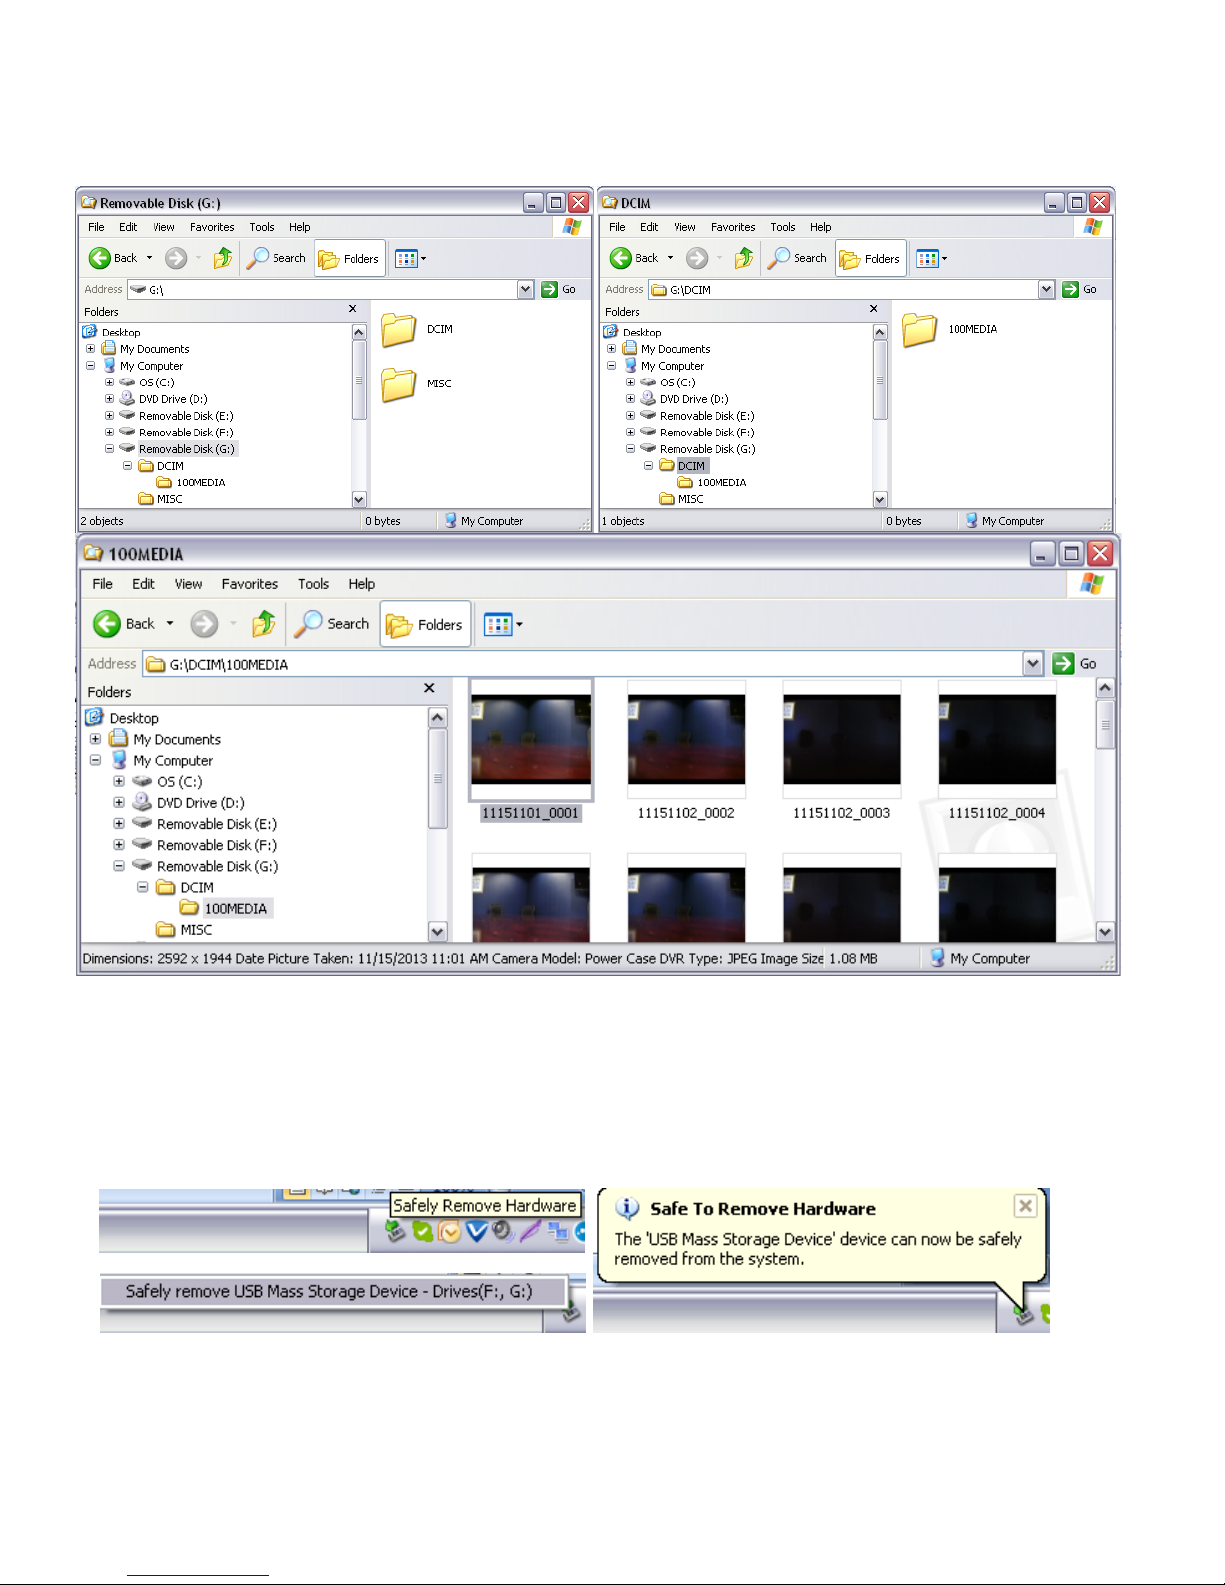Open 100MEDIA folder icon in DCIM window
This screenshot has height=1585, width=1225.
(919, 329)
